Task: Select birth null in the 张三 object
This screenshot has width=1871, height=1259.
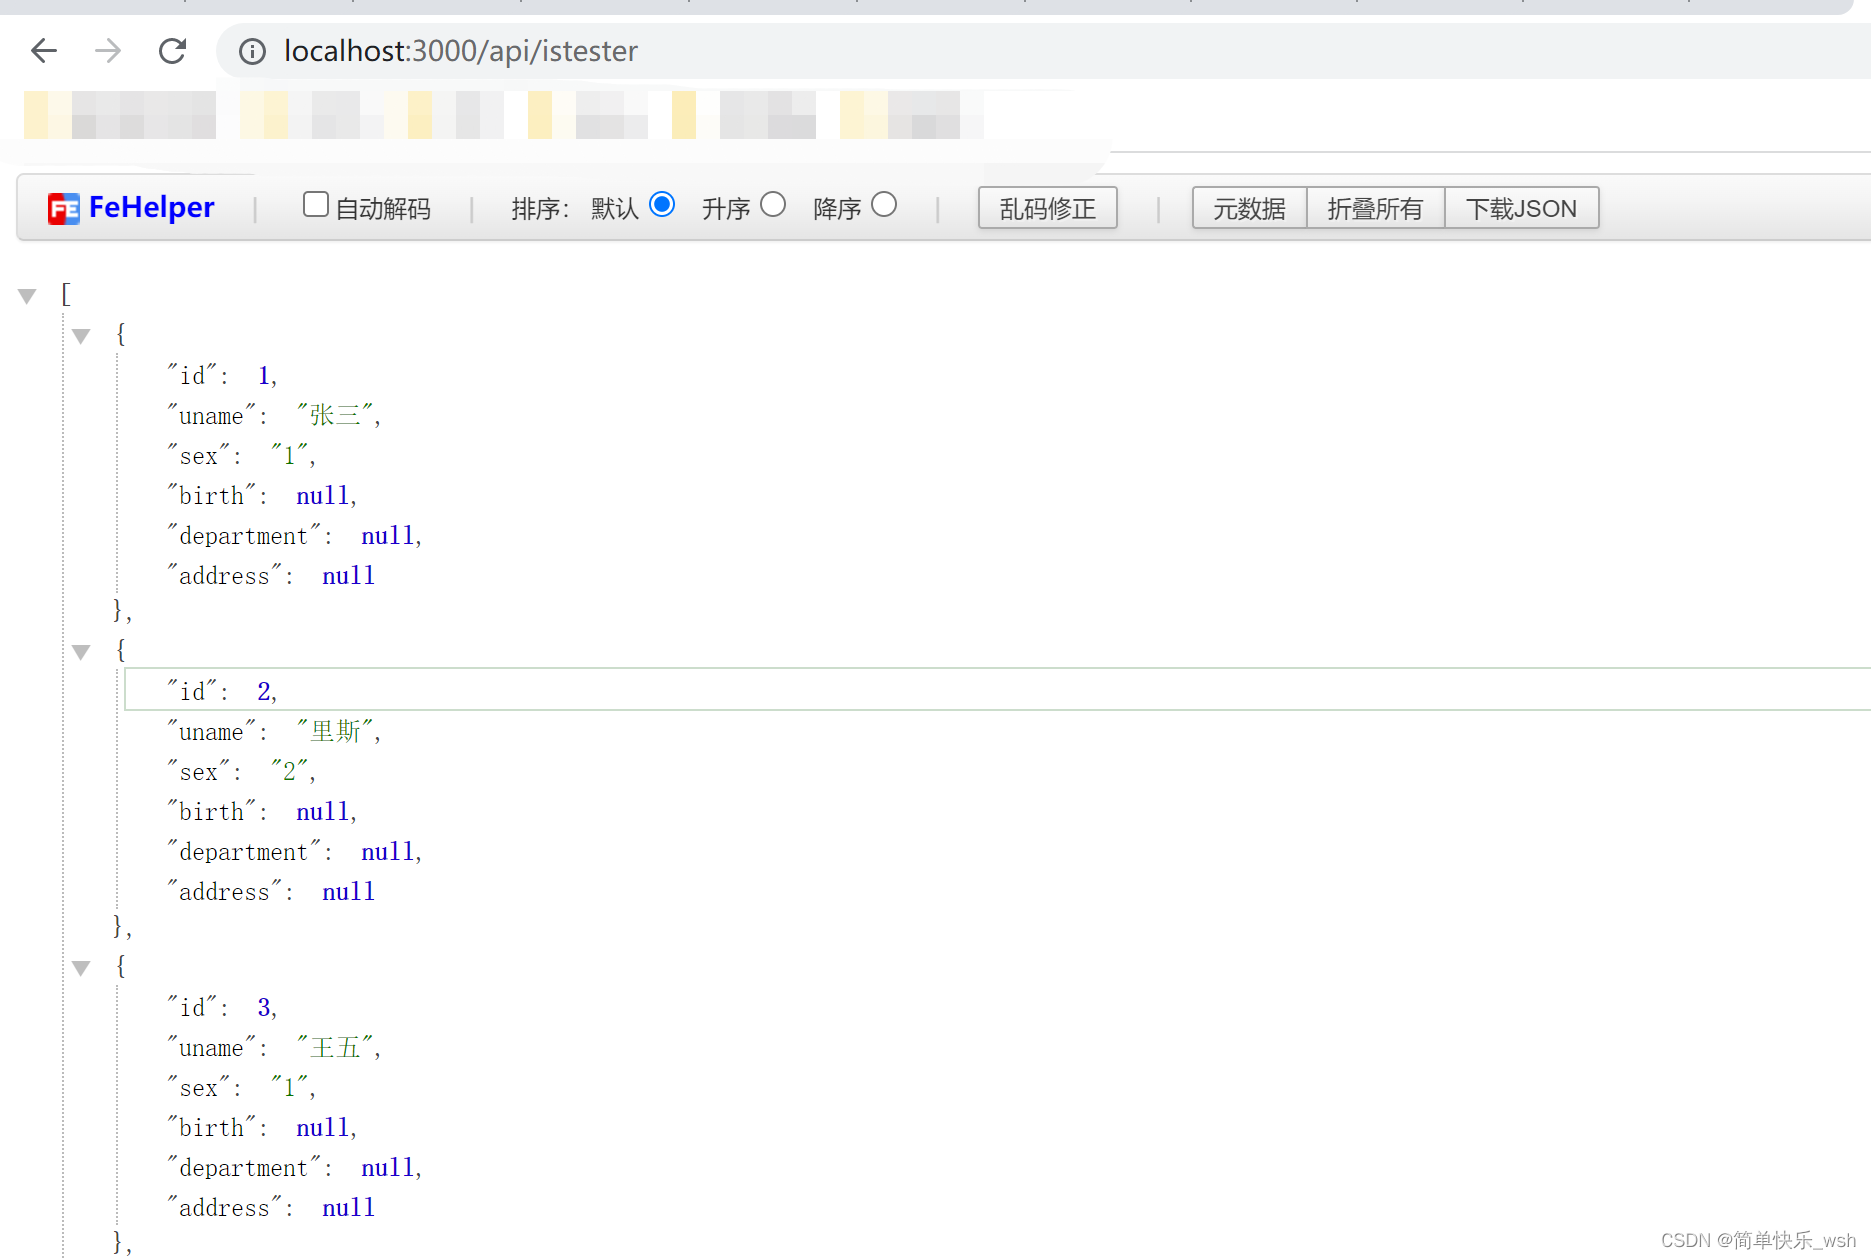Action: coord(323,495)
